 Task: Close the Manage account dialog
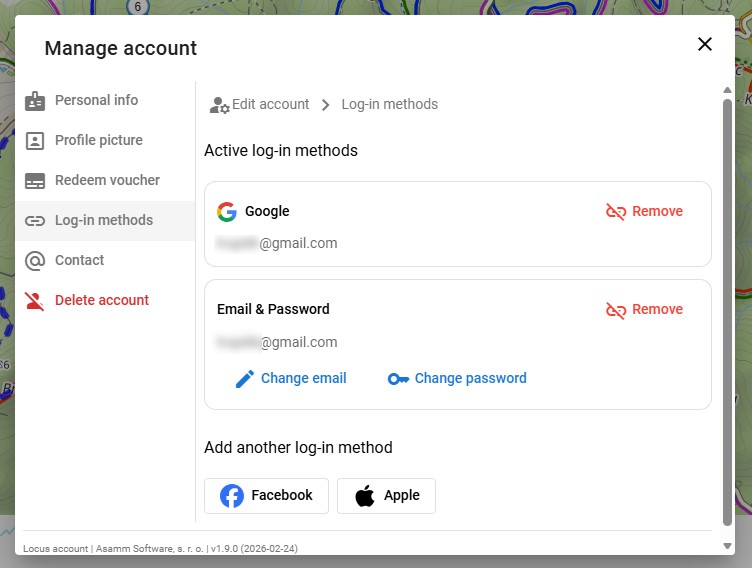click(x=705, y=44)
